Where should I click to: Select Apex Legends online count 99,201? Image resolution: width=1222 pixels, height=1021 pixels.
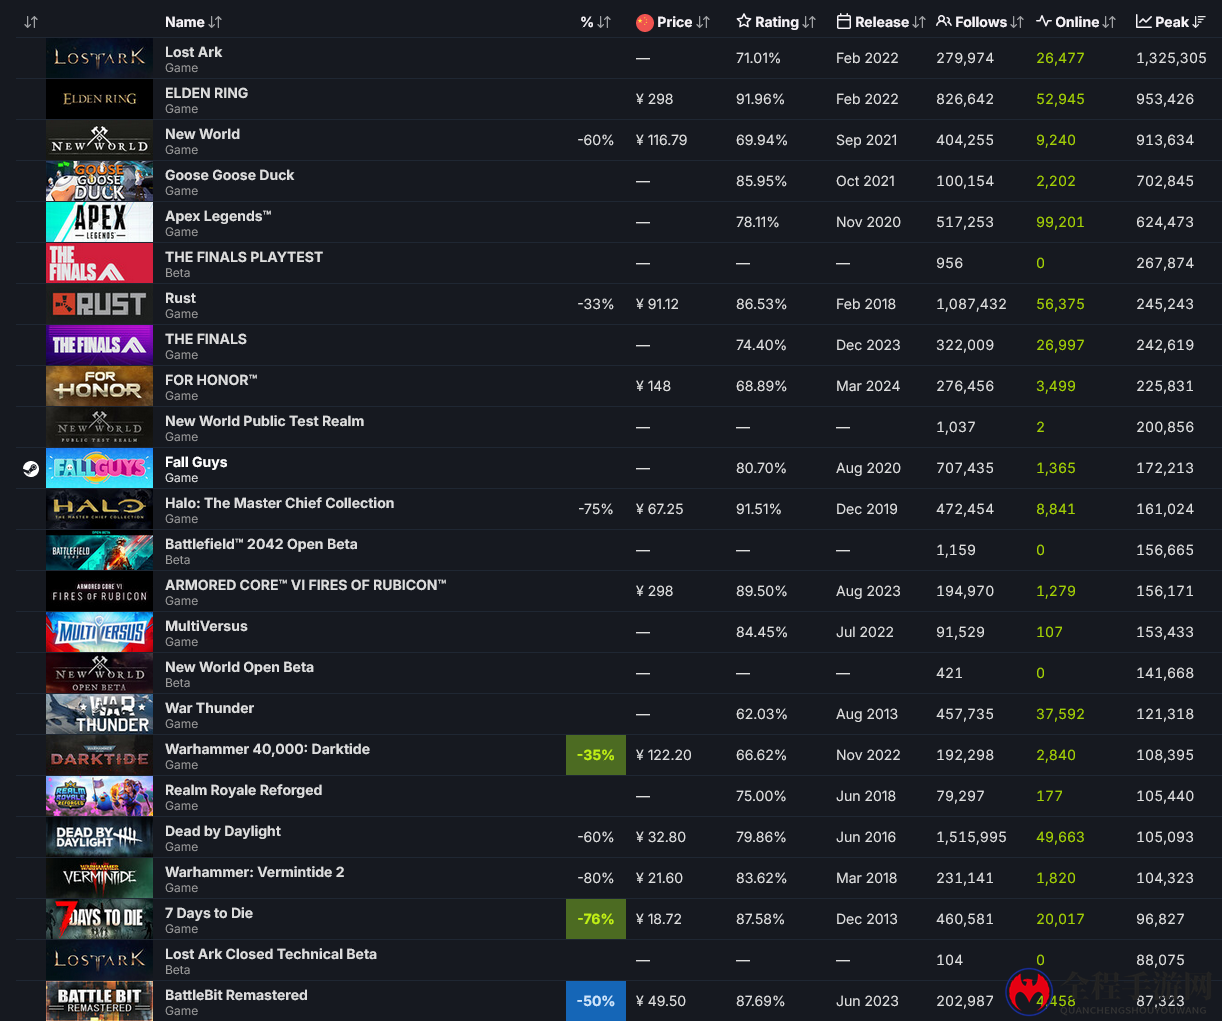[1060, 222]
